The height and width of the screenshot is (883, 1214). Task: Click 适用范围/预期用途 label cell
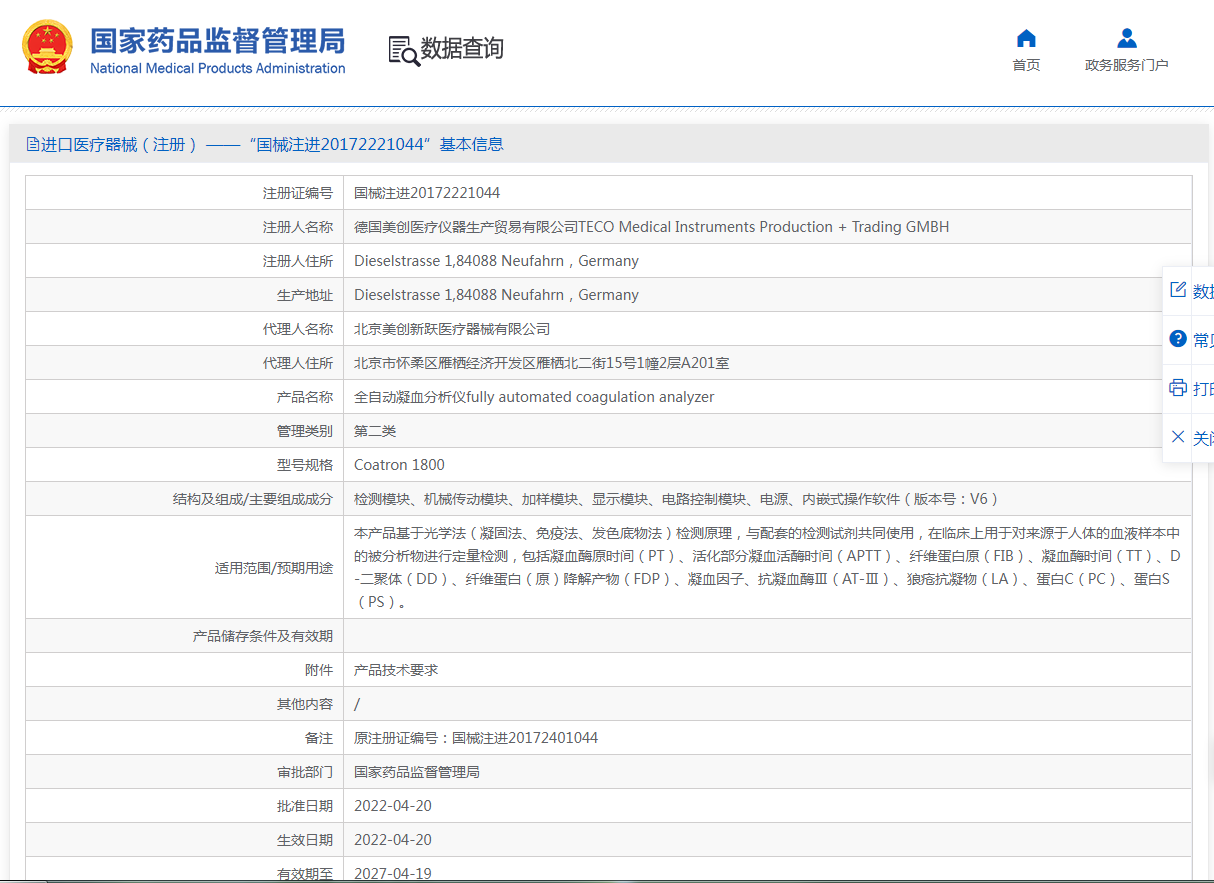(x=184, y=567)
